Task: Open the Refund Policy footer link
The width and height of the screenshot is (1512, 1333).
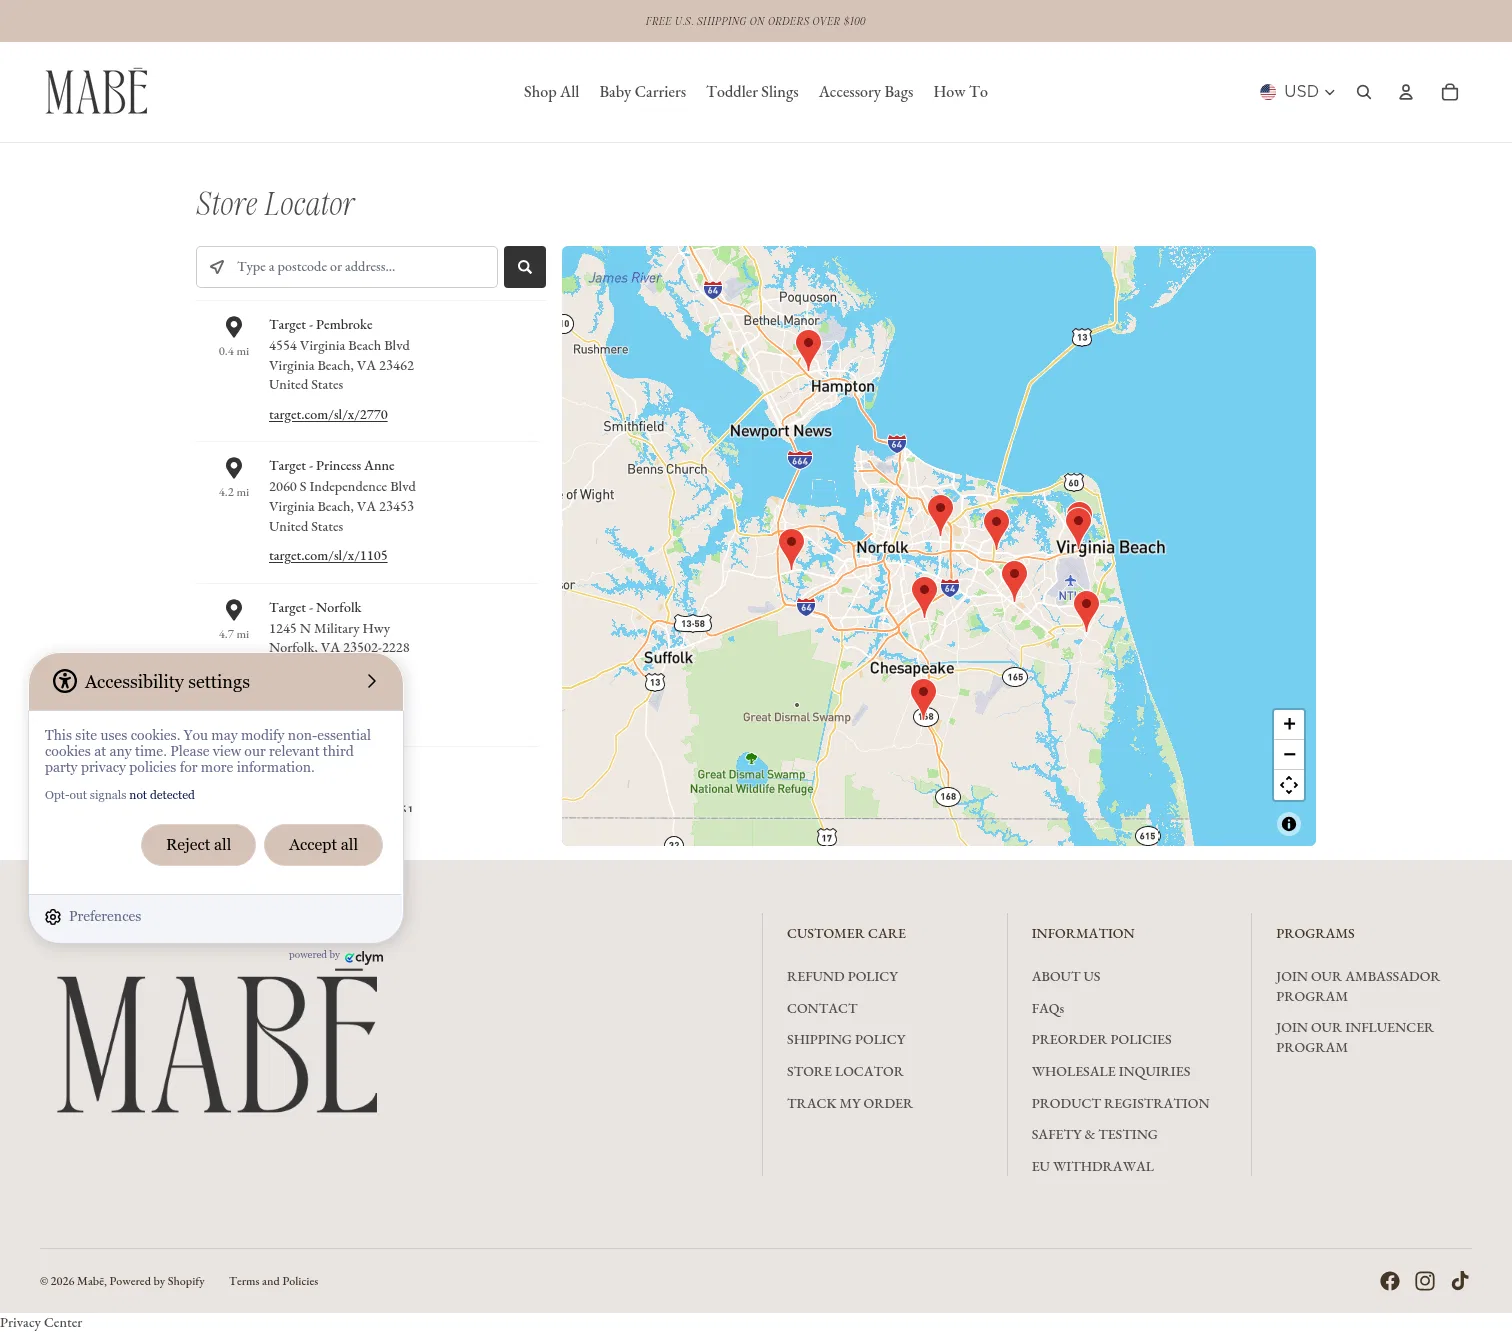Action: coord(842,977)
